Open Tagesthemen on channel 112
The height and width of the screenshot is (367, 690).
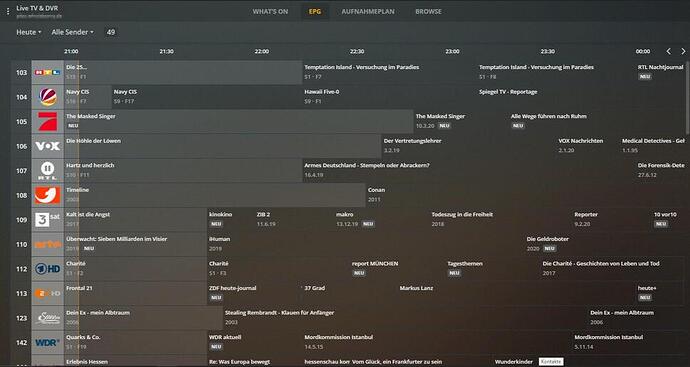[x=493, y=269]
